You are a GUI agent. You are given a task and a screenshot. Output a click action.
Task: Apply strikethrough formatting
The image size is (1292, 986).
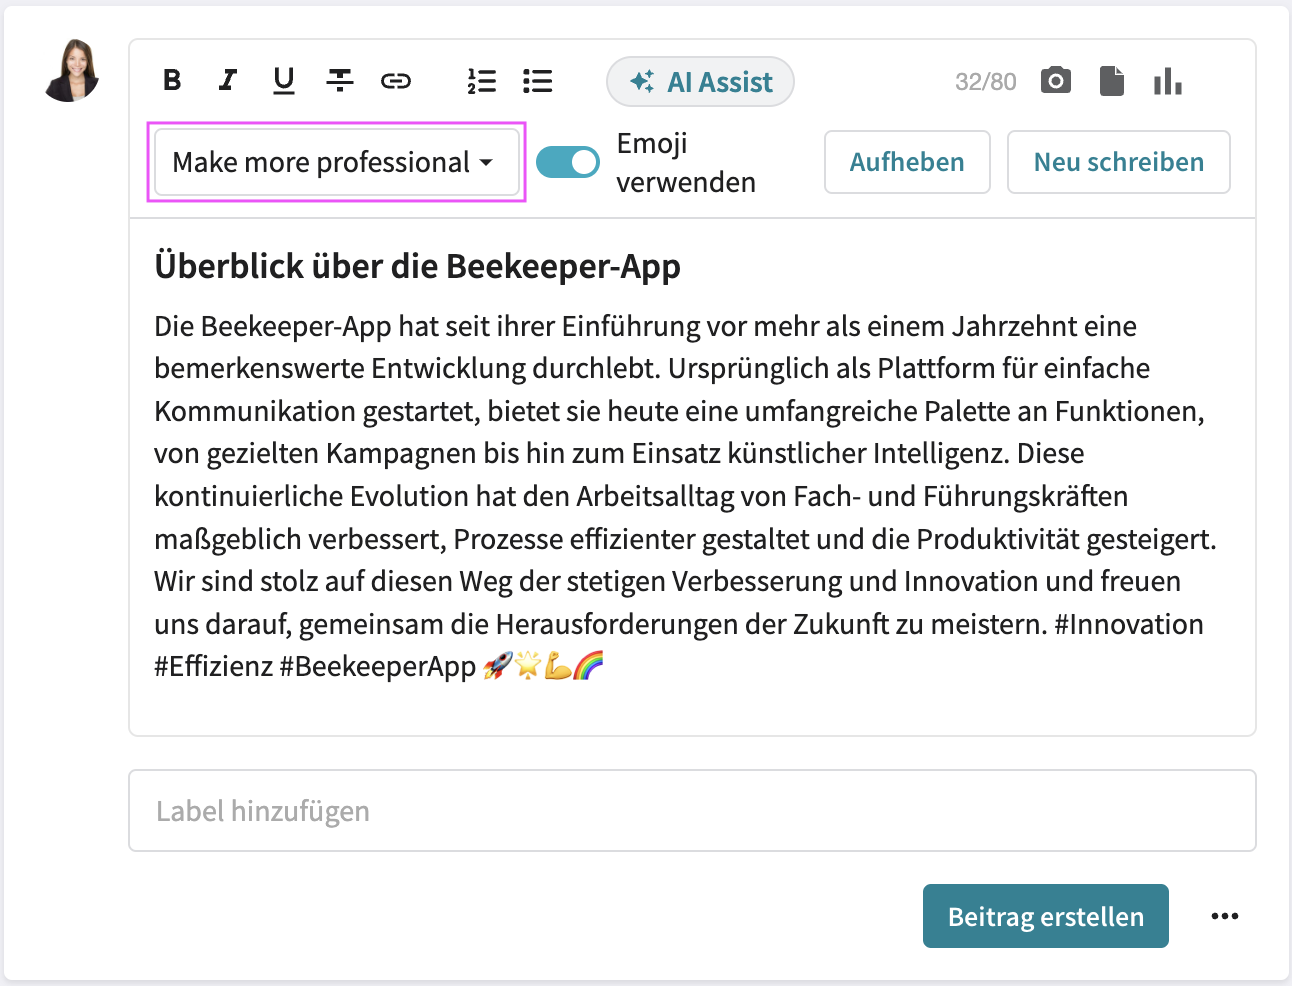[x=340, y=81]
